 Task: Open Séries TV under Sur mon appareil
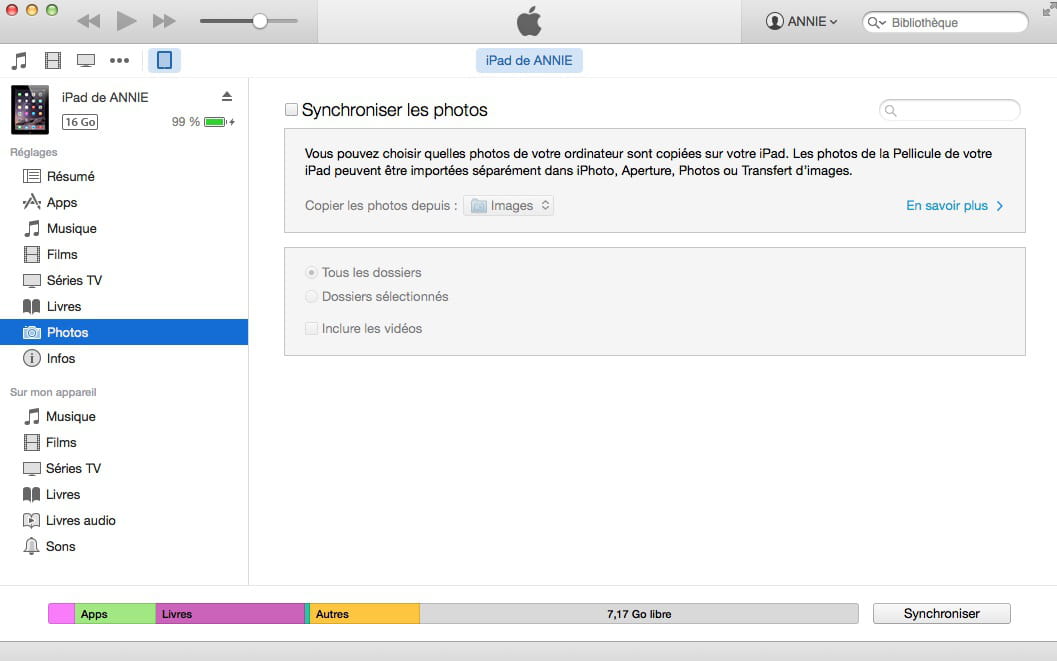click(124, 468)
